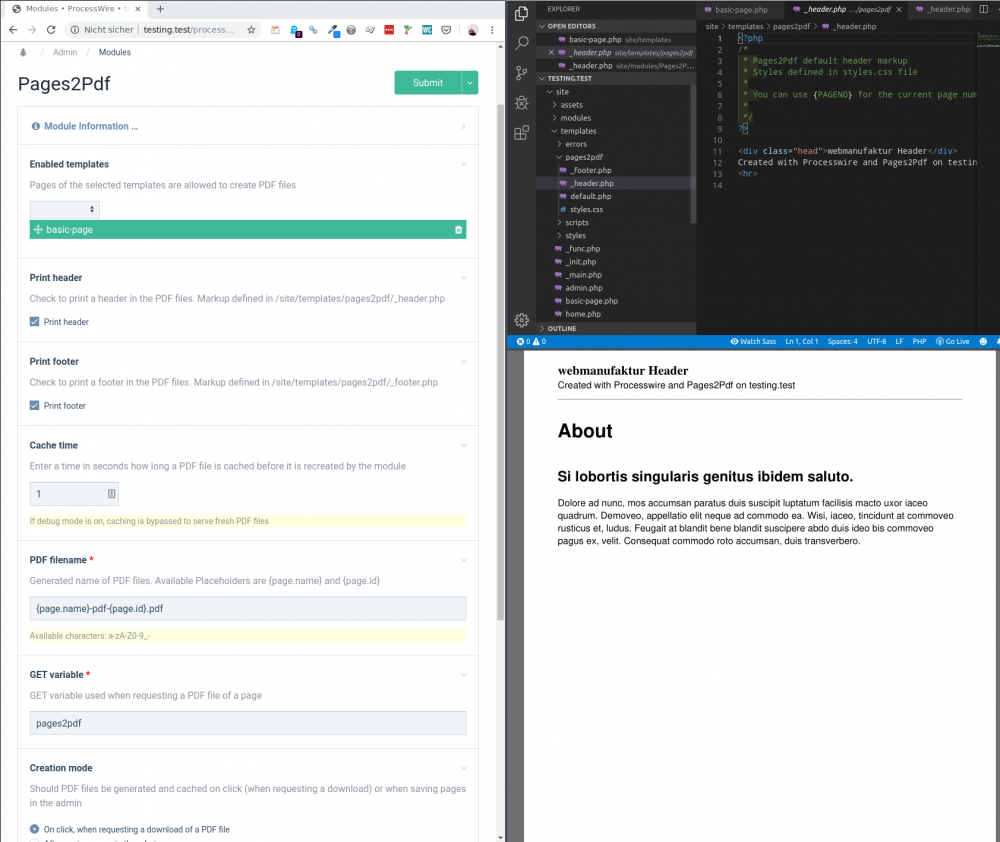
Task: Open the Submit button dropdown arrow
Action: [470, 83]
